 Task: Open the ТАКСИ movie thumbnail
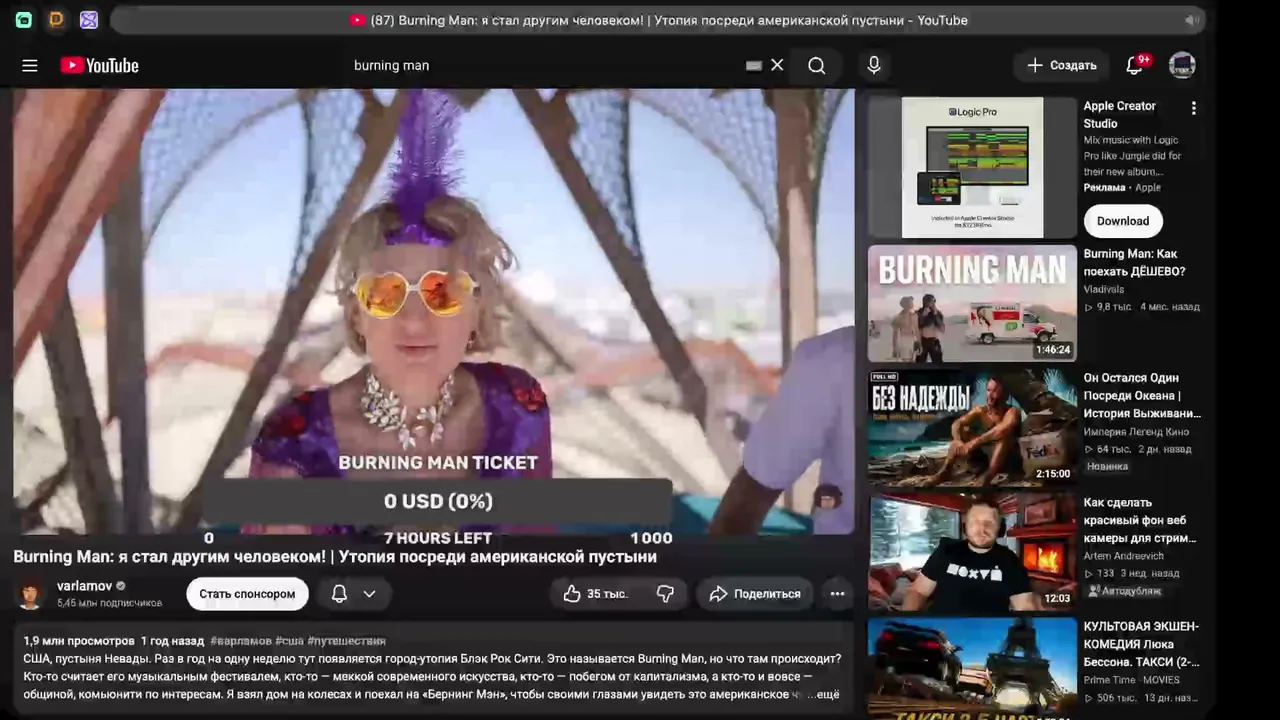[x=972, y=668]
